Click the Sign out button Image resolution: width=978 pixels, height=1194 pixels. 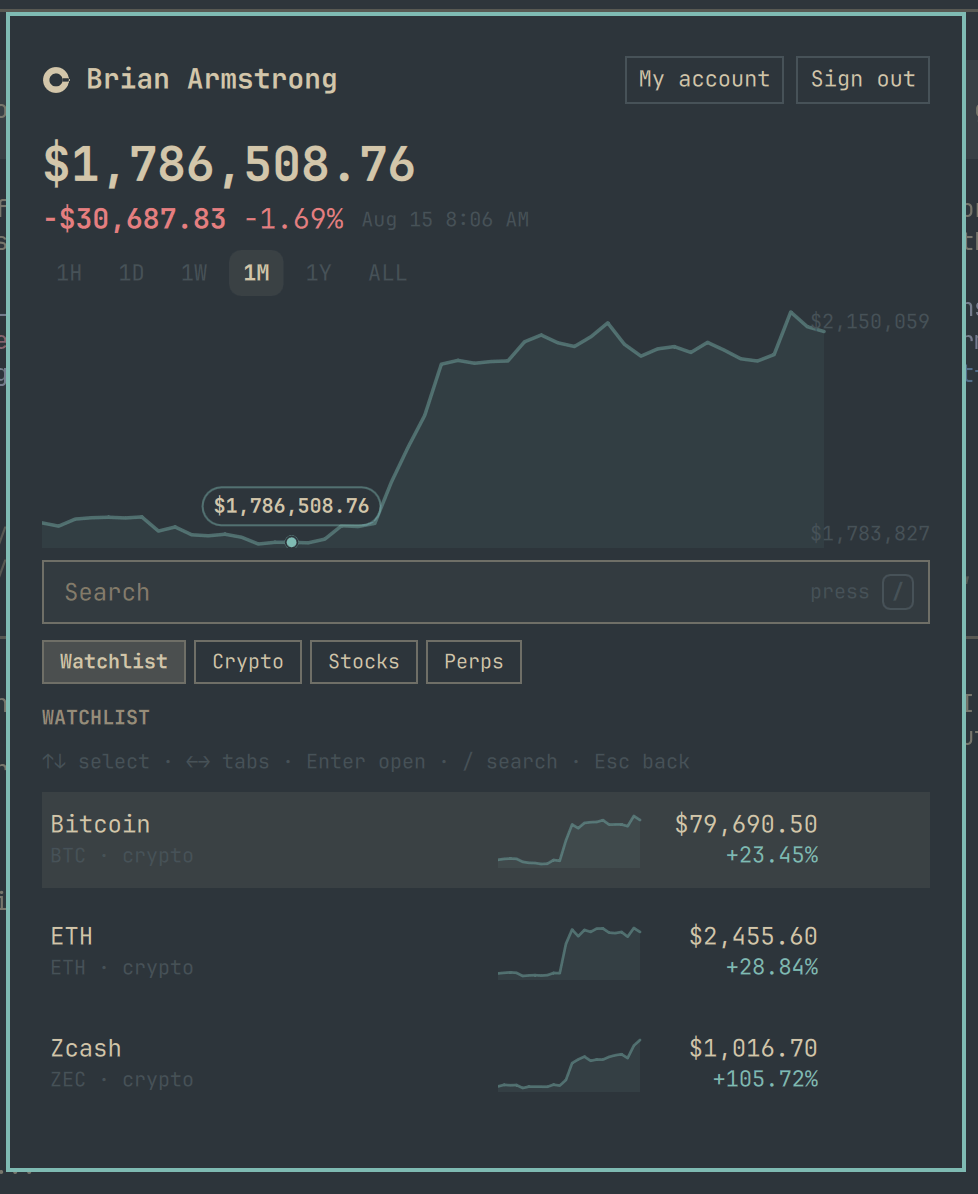click(862, 79)
